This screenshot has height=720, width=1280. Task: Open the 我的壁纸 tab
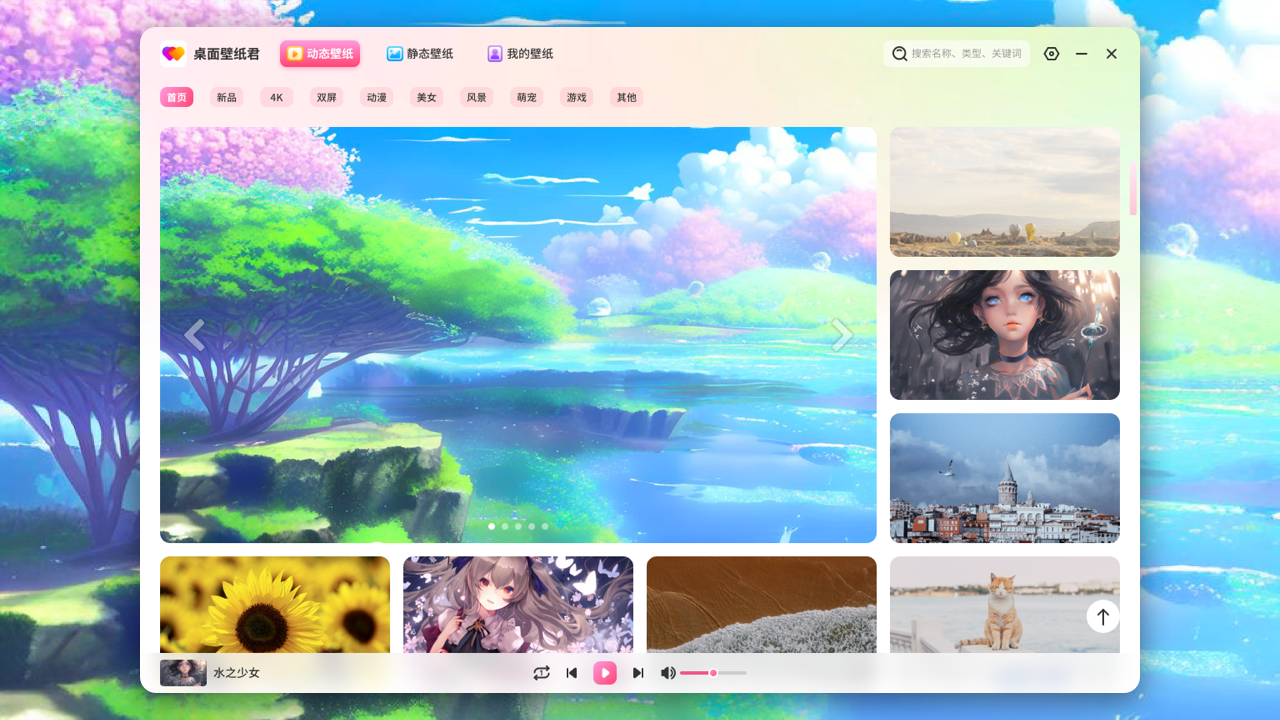[520, 53]
